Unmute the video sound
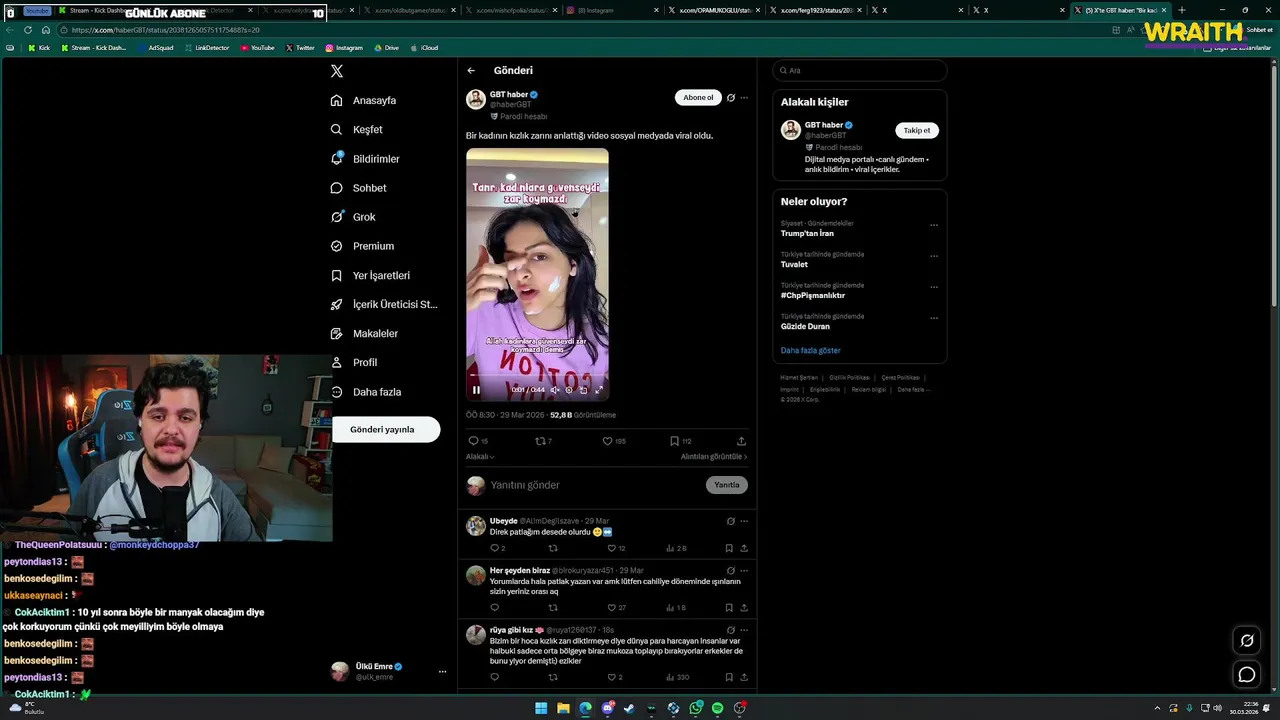 pos(555,390)
